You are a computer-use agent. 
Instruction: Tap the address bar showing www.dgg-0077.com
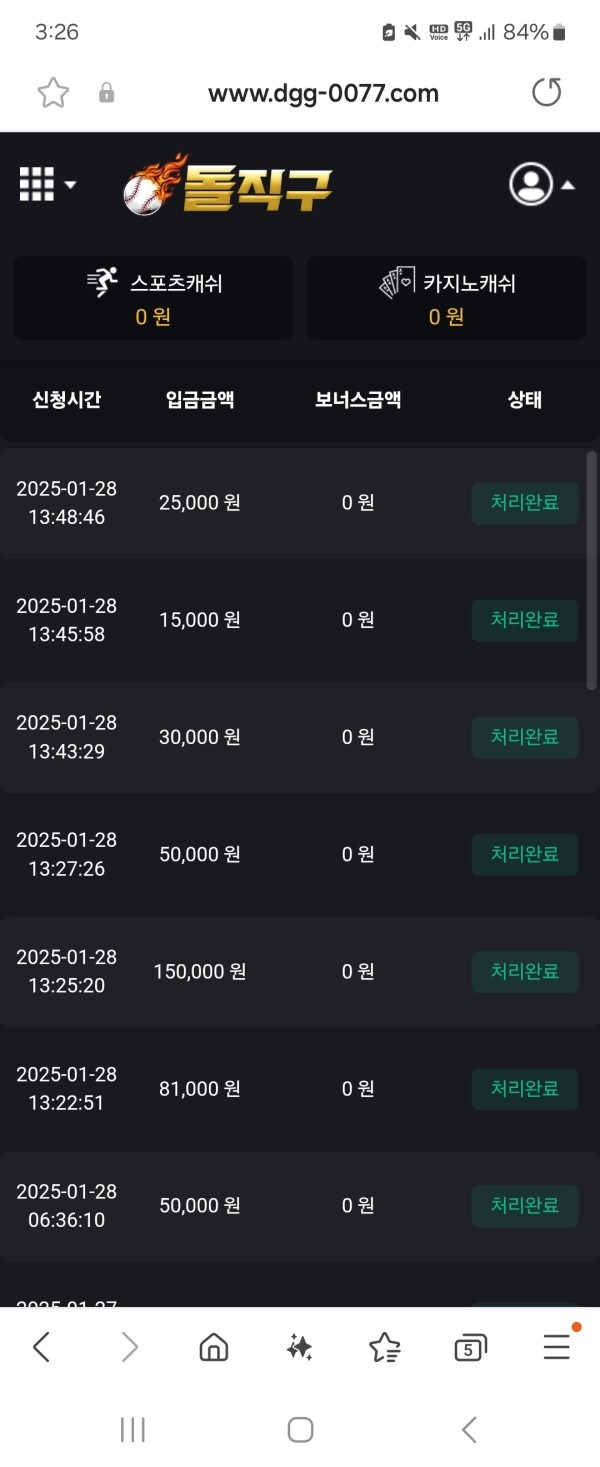(x=322, y=92)
